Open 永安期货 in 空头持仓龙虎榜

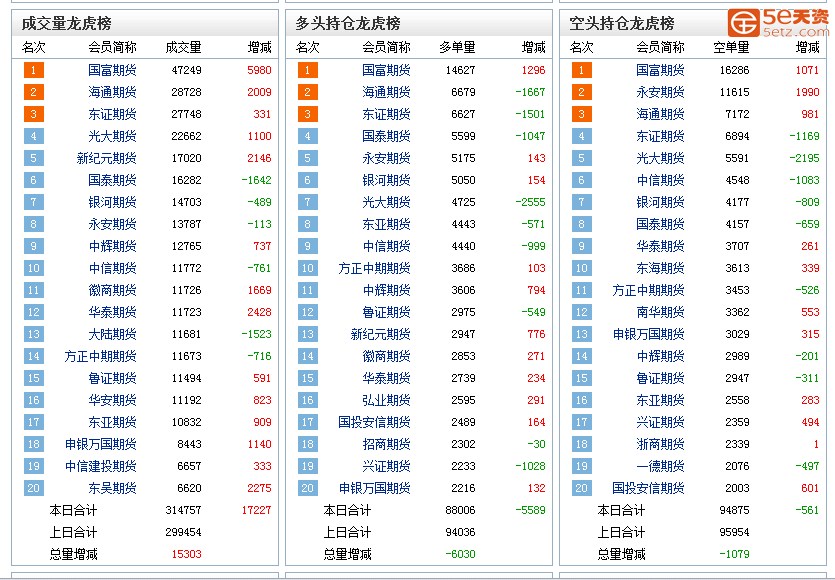(x=660, y=92)
